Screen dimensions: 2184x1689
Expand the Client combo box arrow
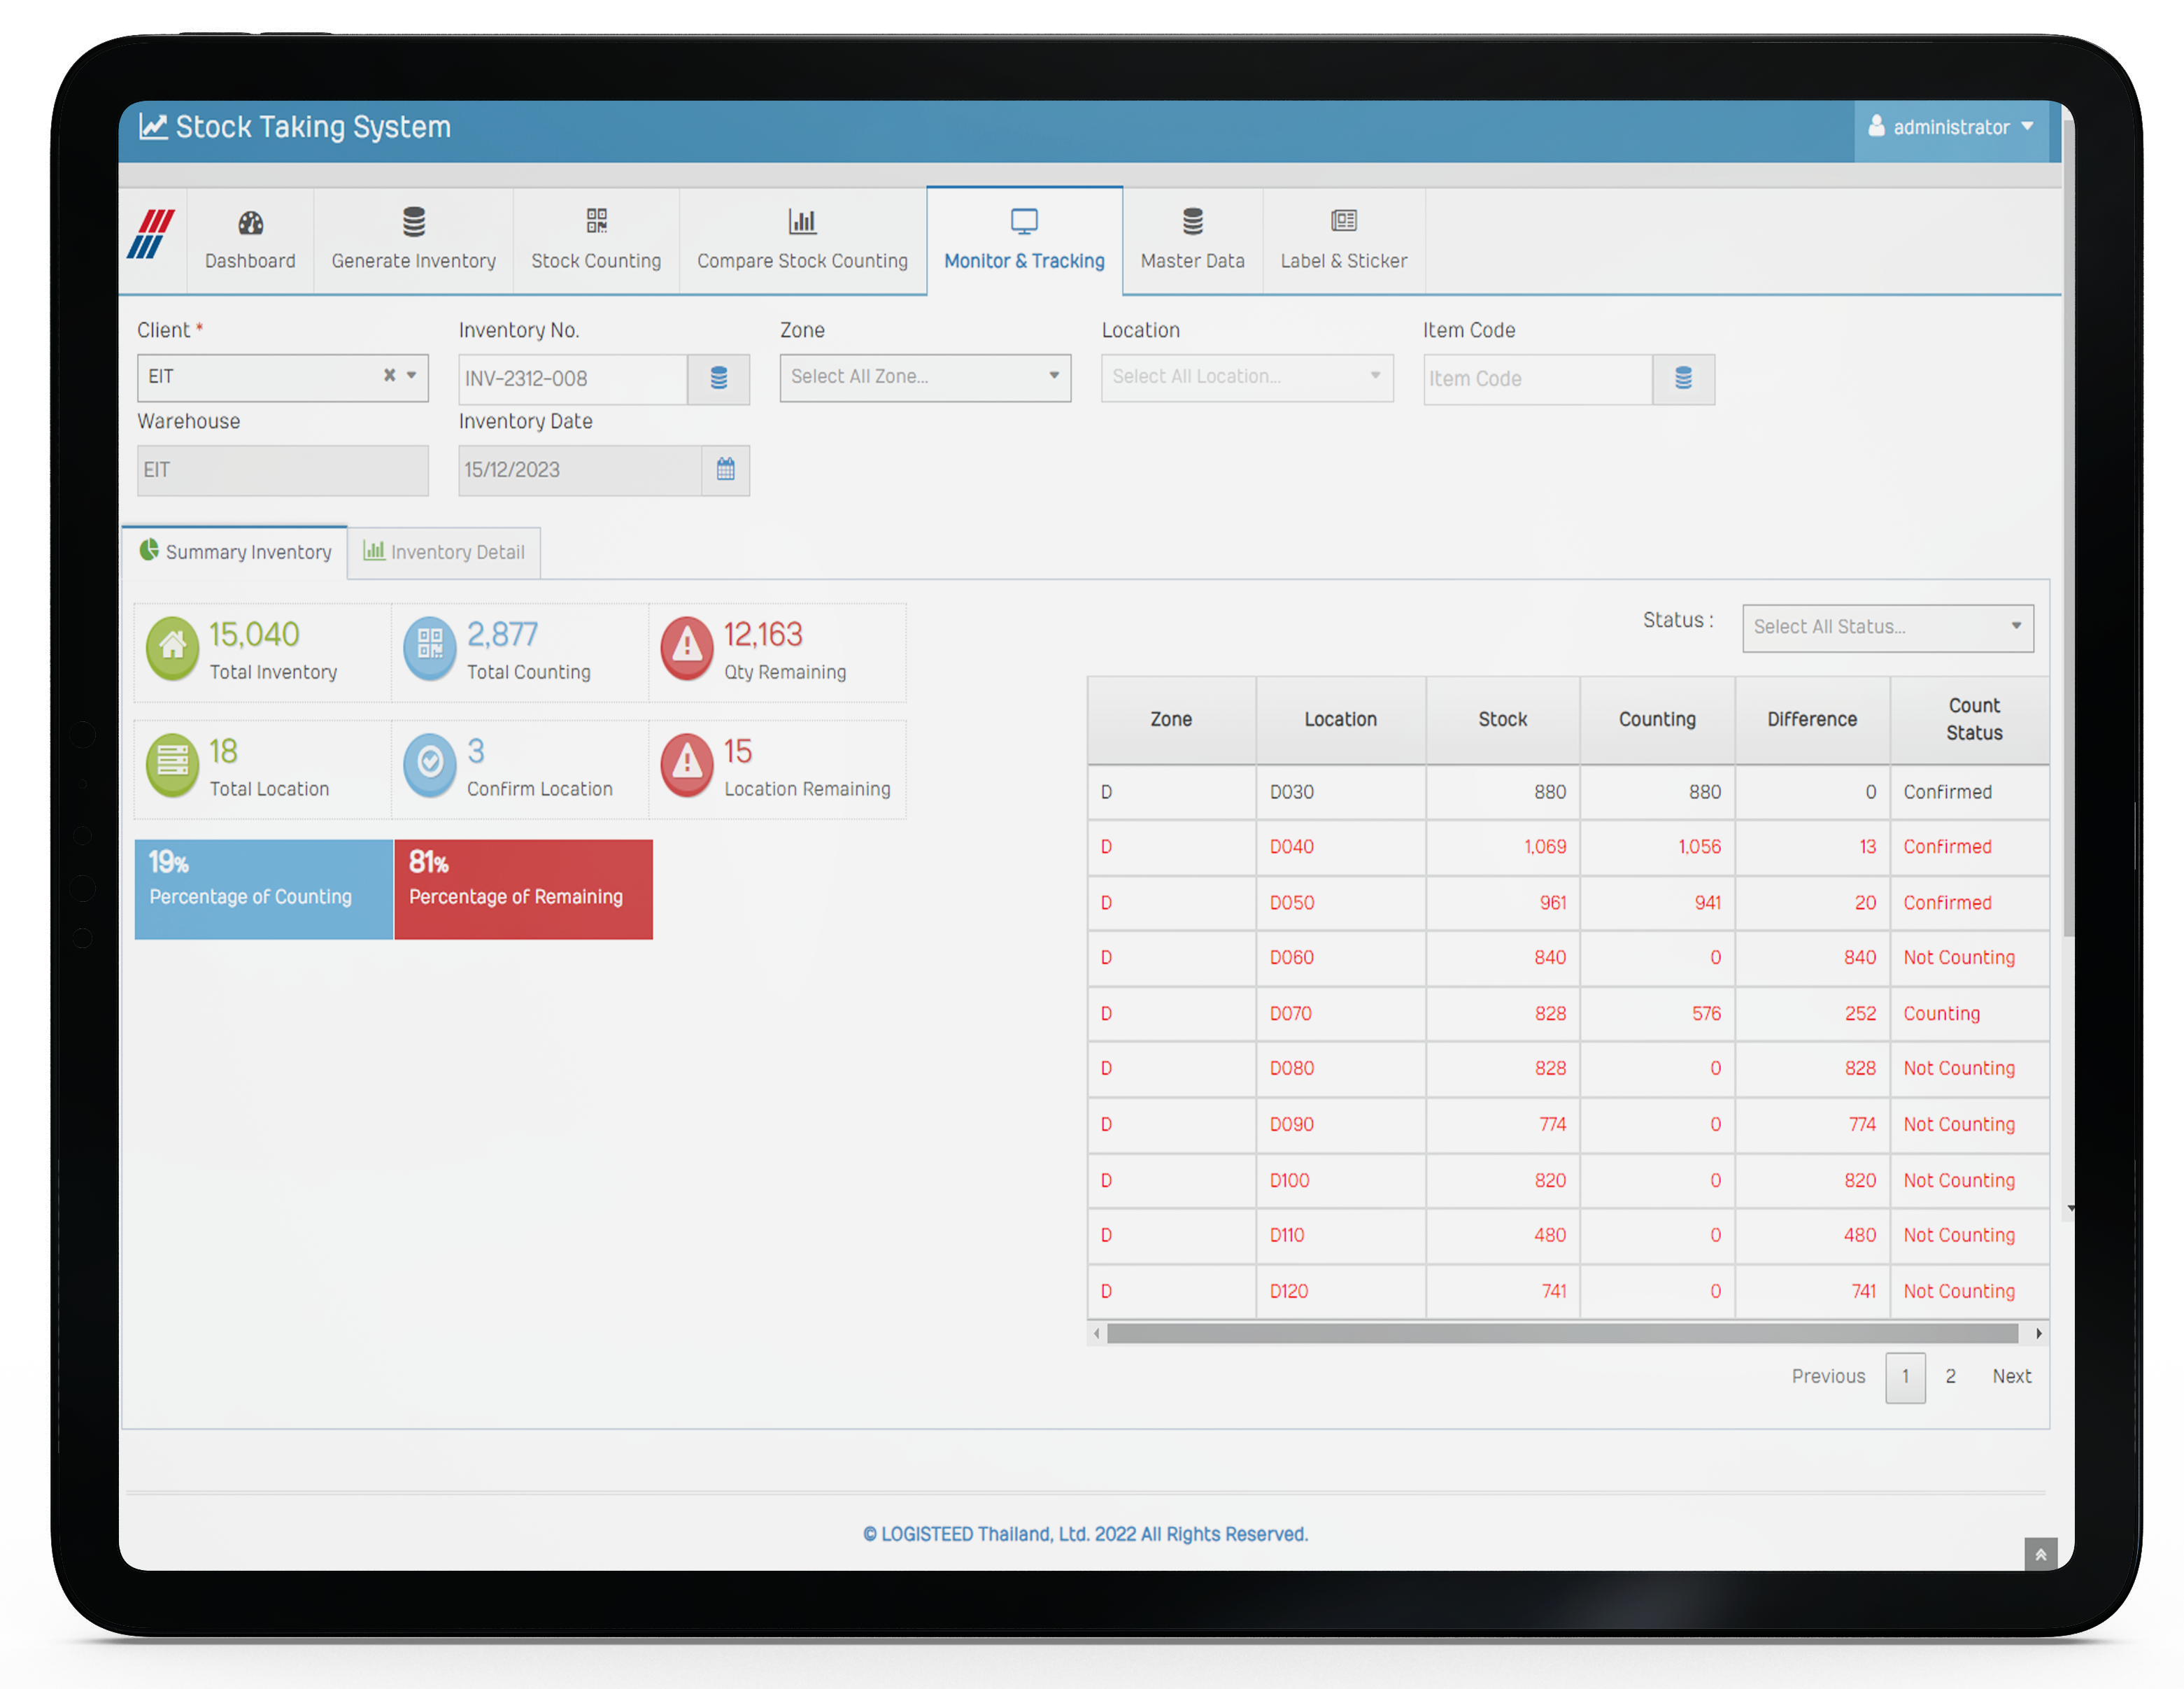click(x=412, y=376)
